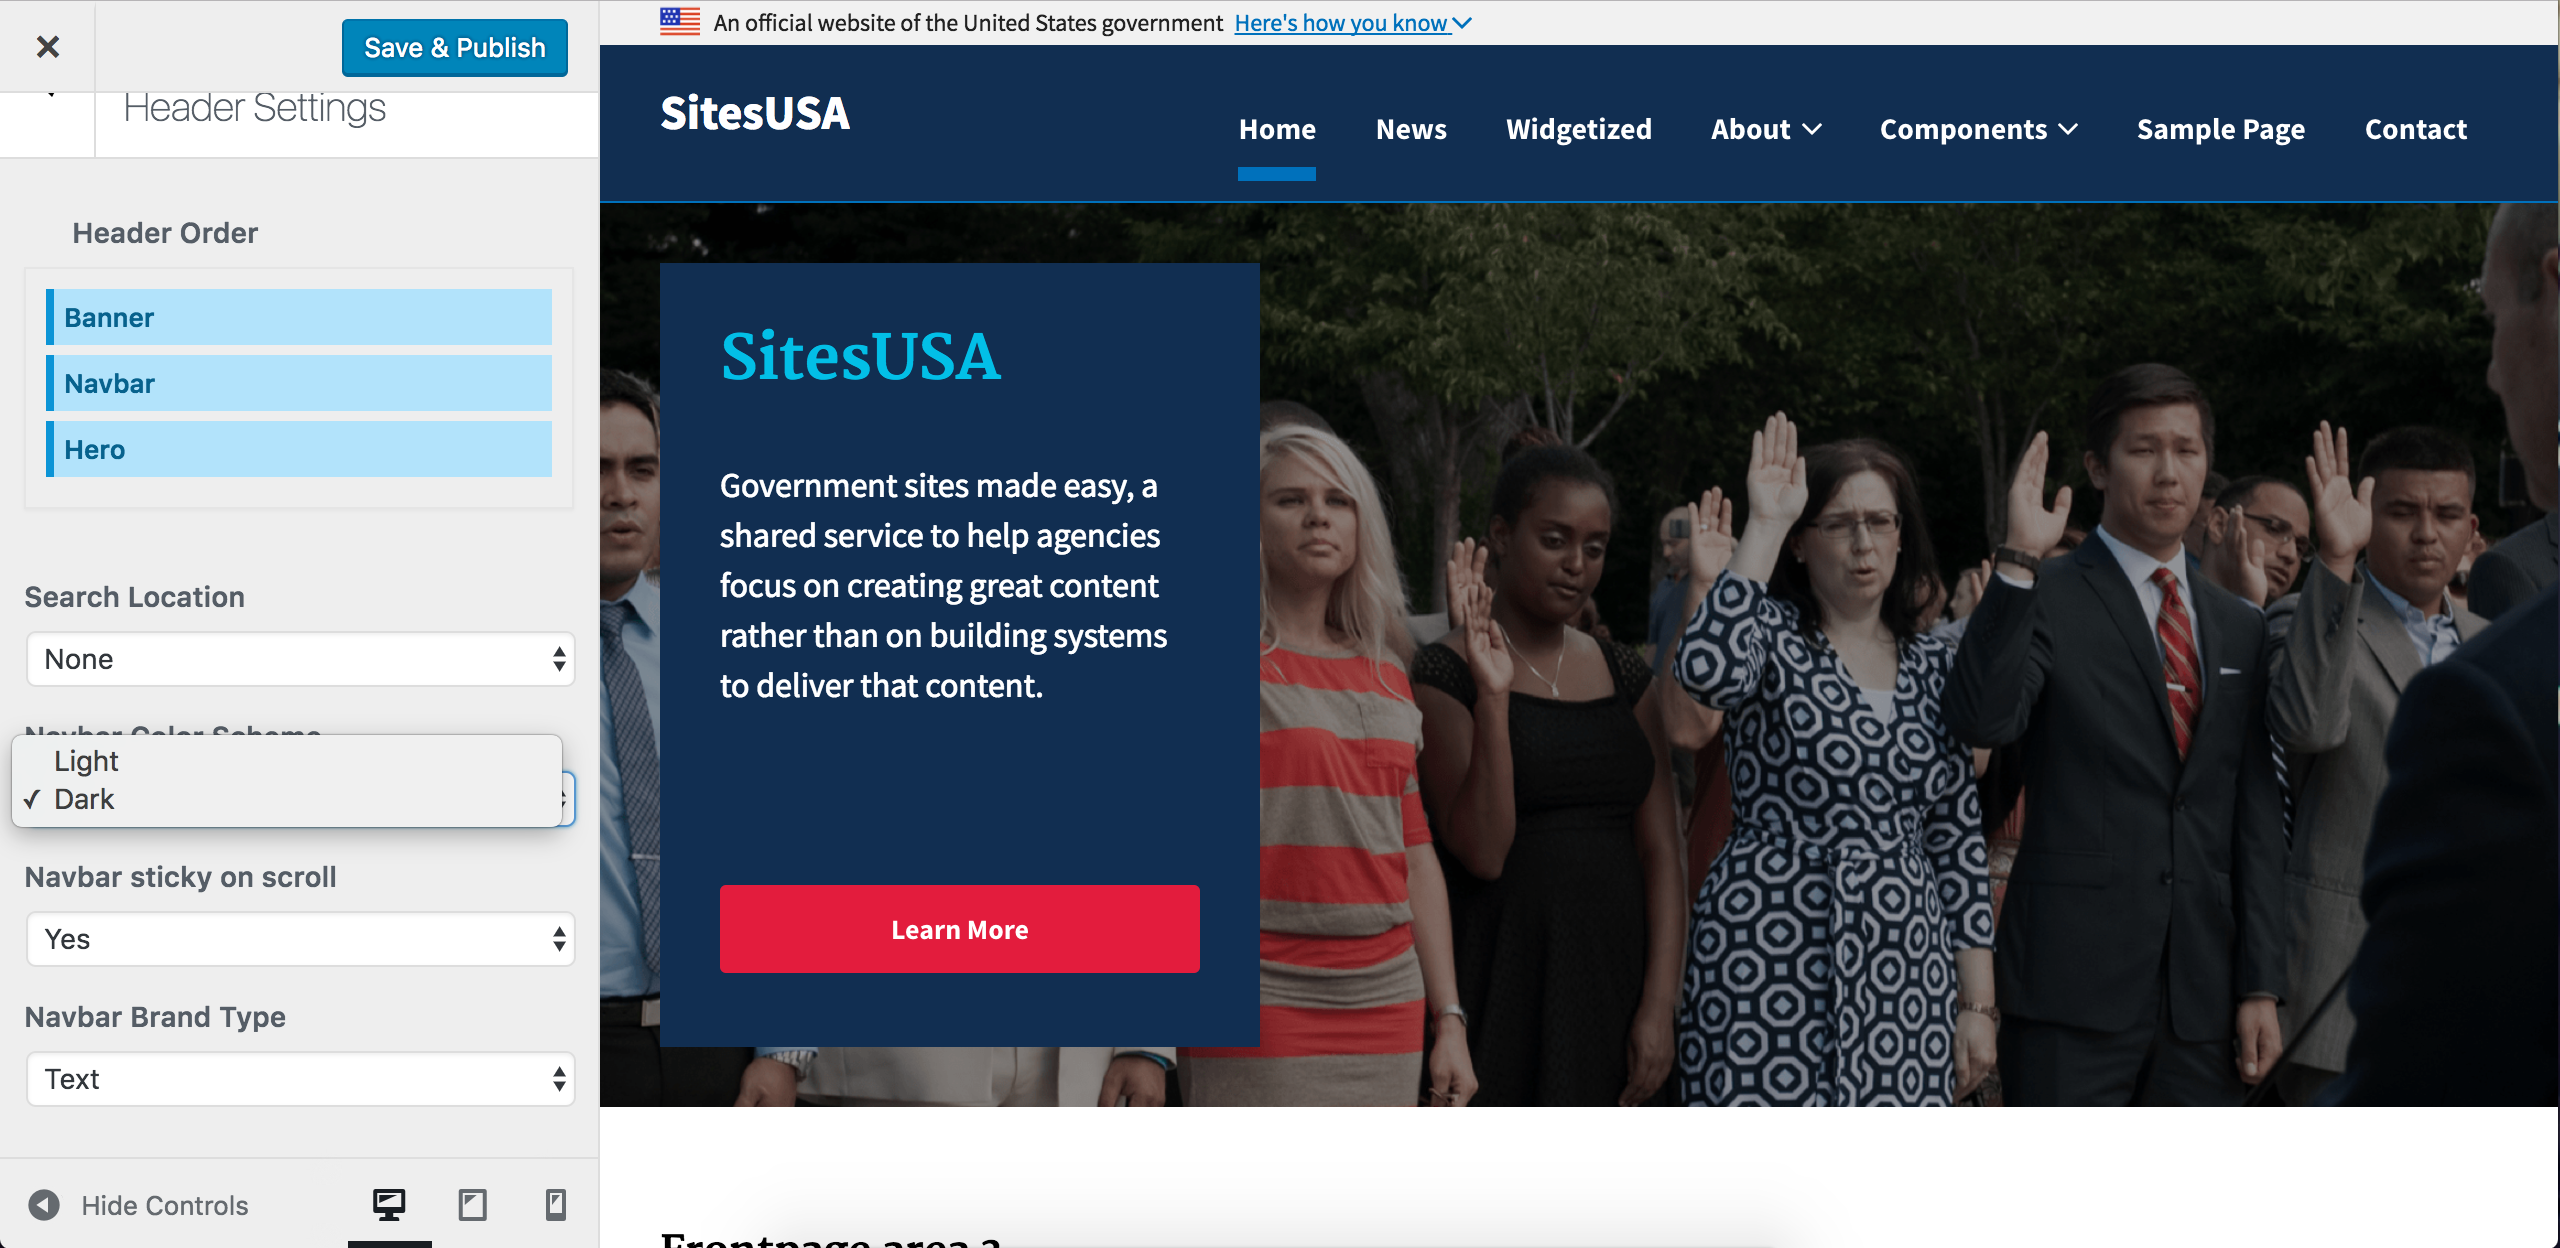Select the Banner item in Header Order
Viewport: 2560px width, 1248px height.
(x=299, y=317)
